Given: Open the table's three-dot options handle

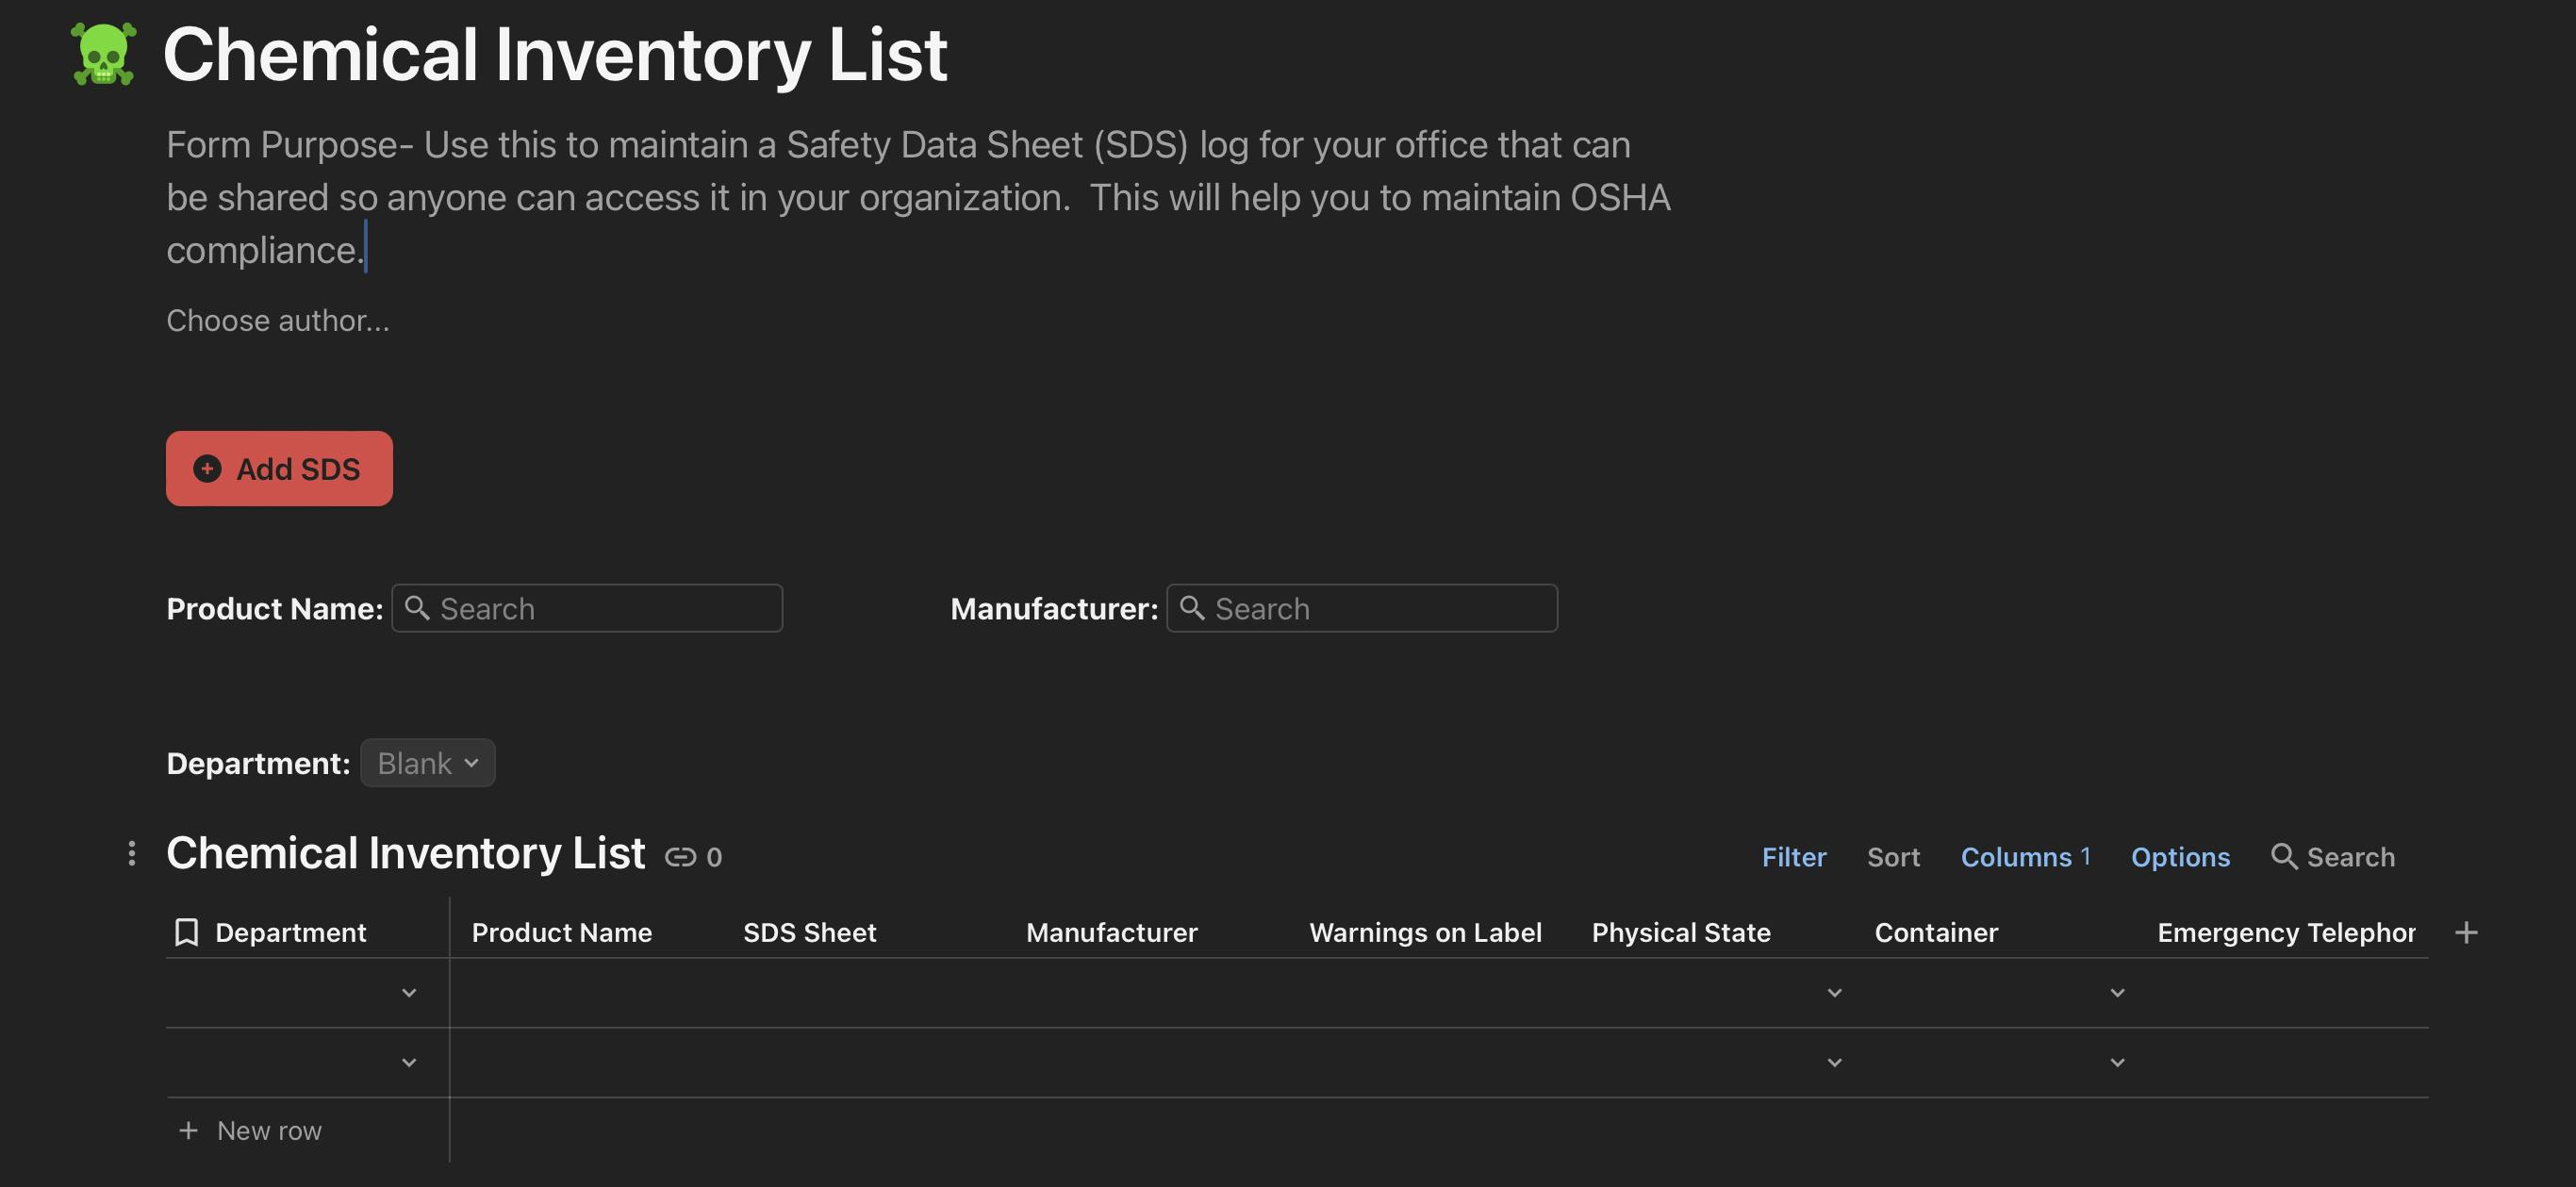Looking at the screenshot, I should [x=131, y=853].
